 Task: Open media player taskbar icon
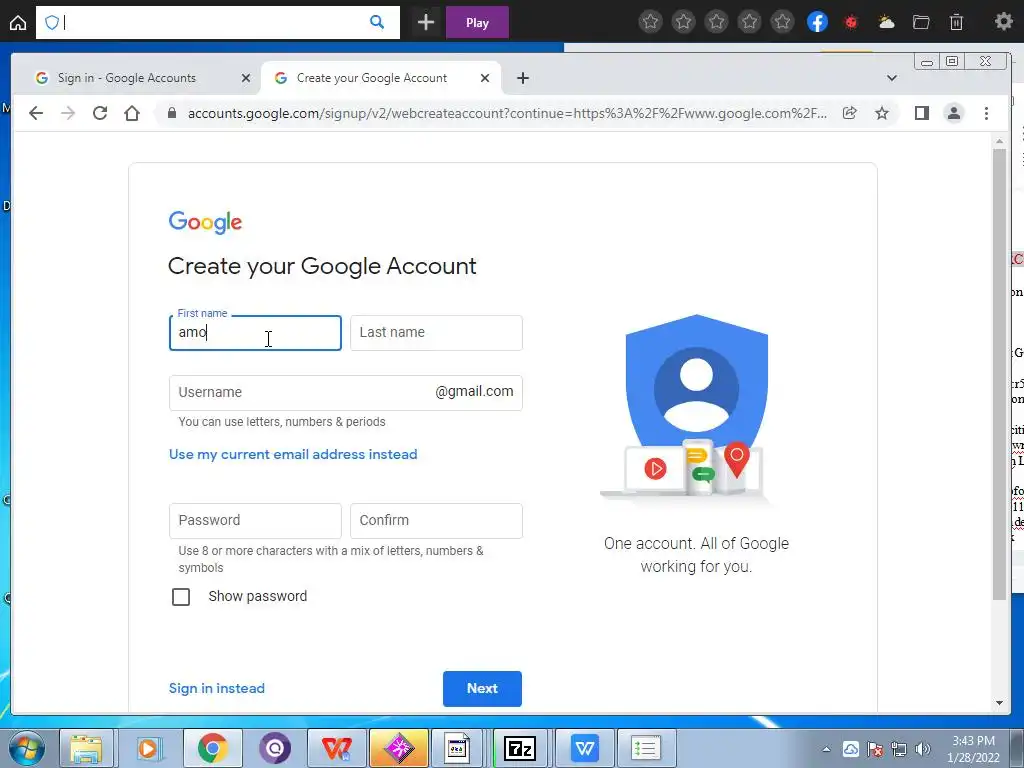[148, 748]
